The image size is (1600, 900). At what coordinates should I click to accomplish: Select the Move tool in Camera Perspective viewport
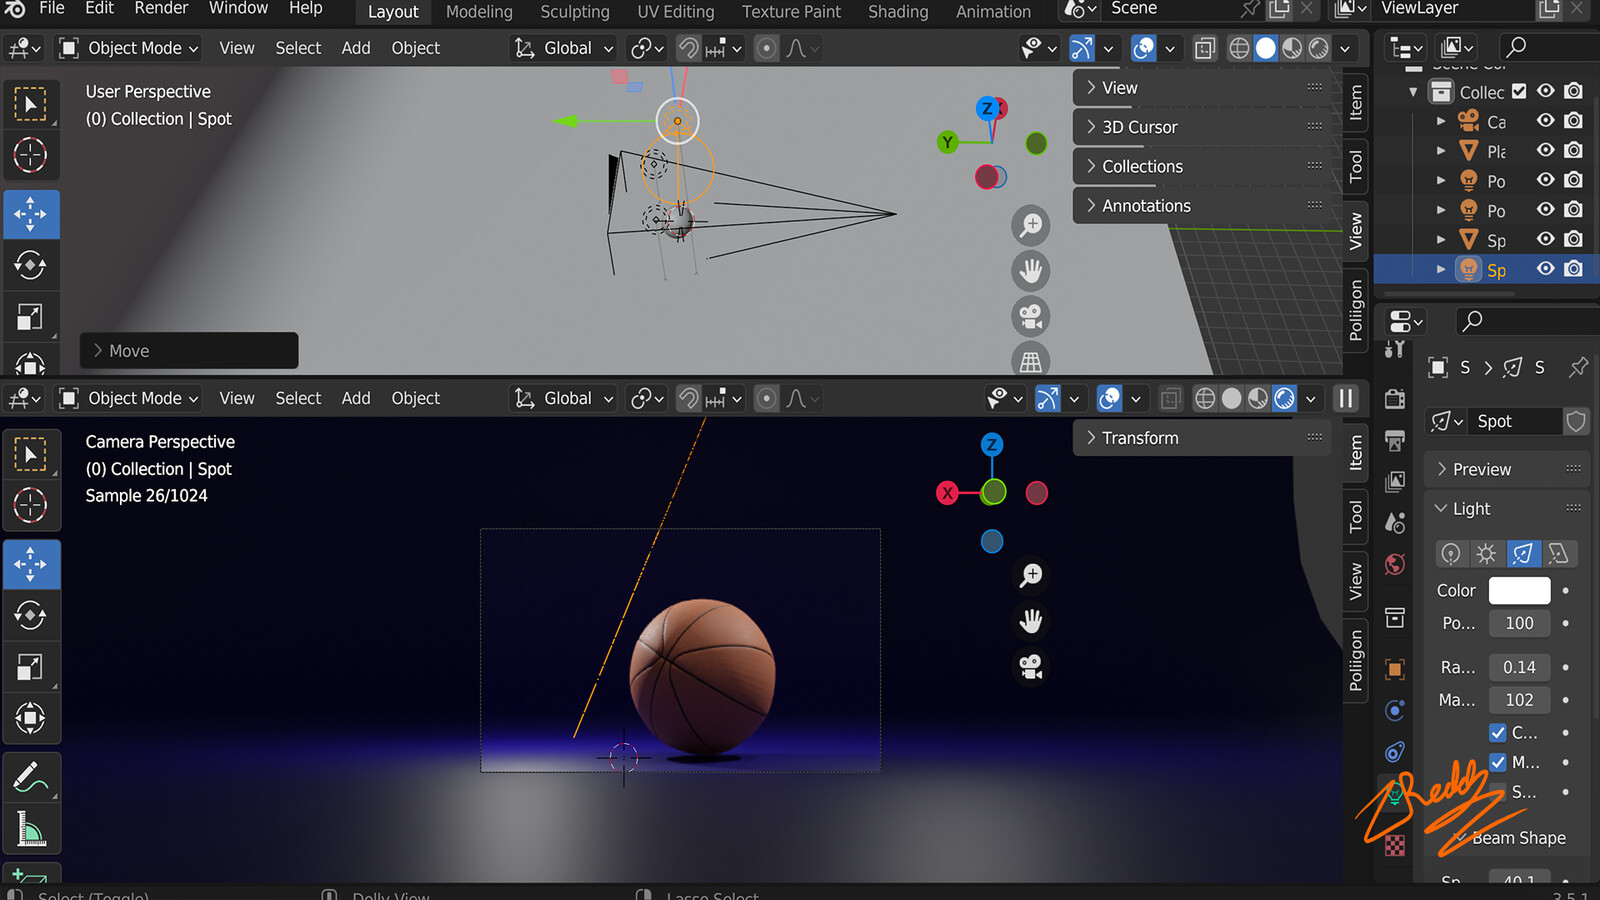coord(30,564)
